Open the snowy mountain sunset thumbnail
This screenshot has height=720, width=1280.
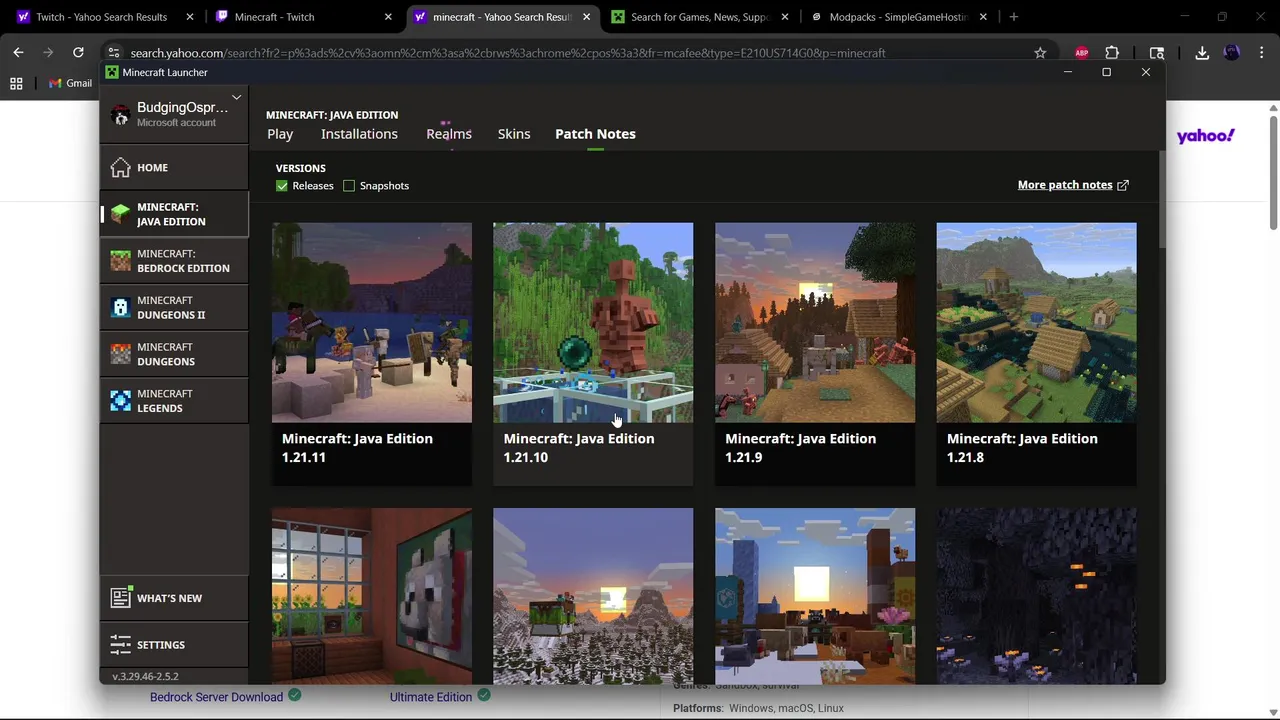coord(593,596)
